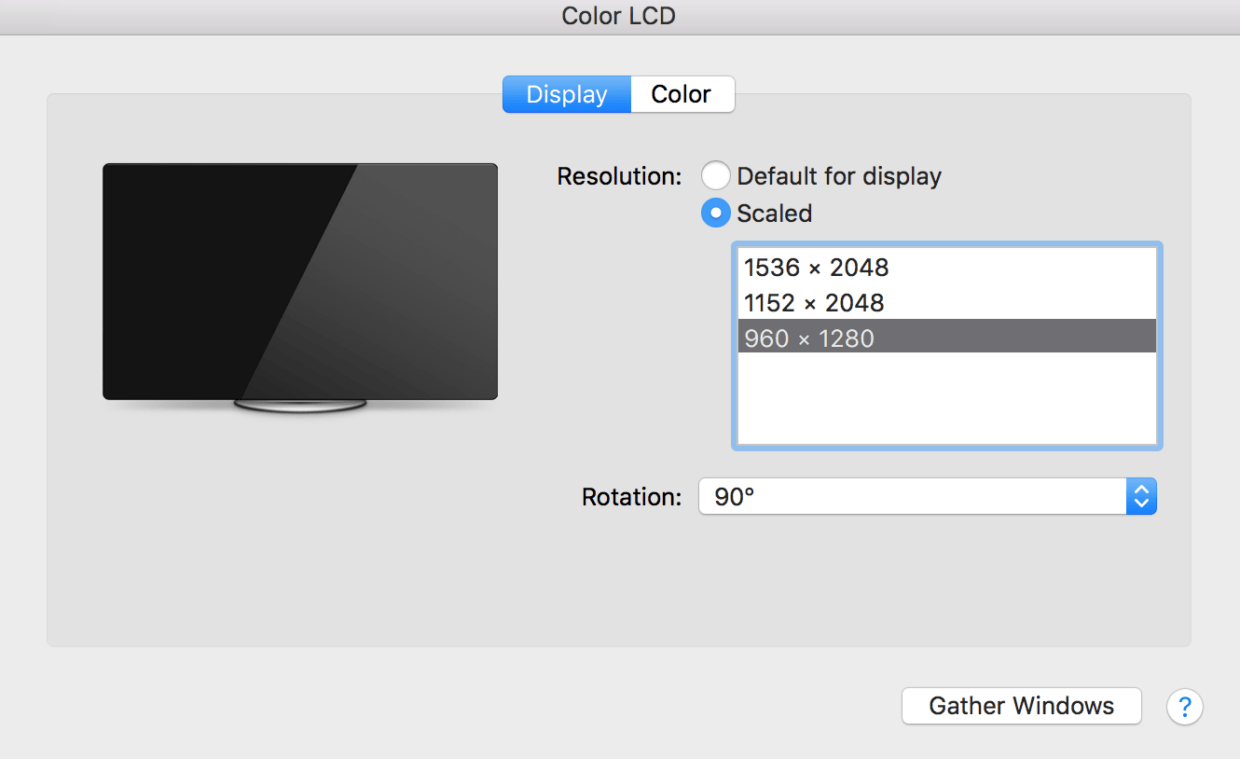Screen dimensions: 1240x759
Task: Click the "Default for display" label text
Action: tap(839, 177)
